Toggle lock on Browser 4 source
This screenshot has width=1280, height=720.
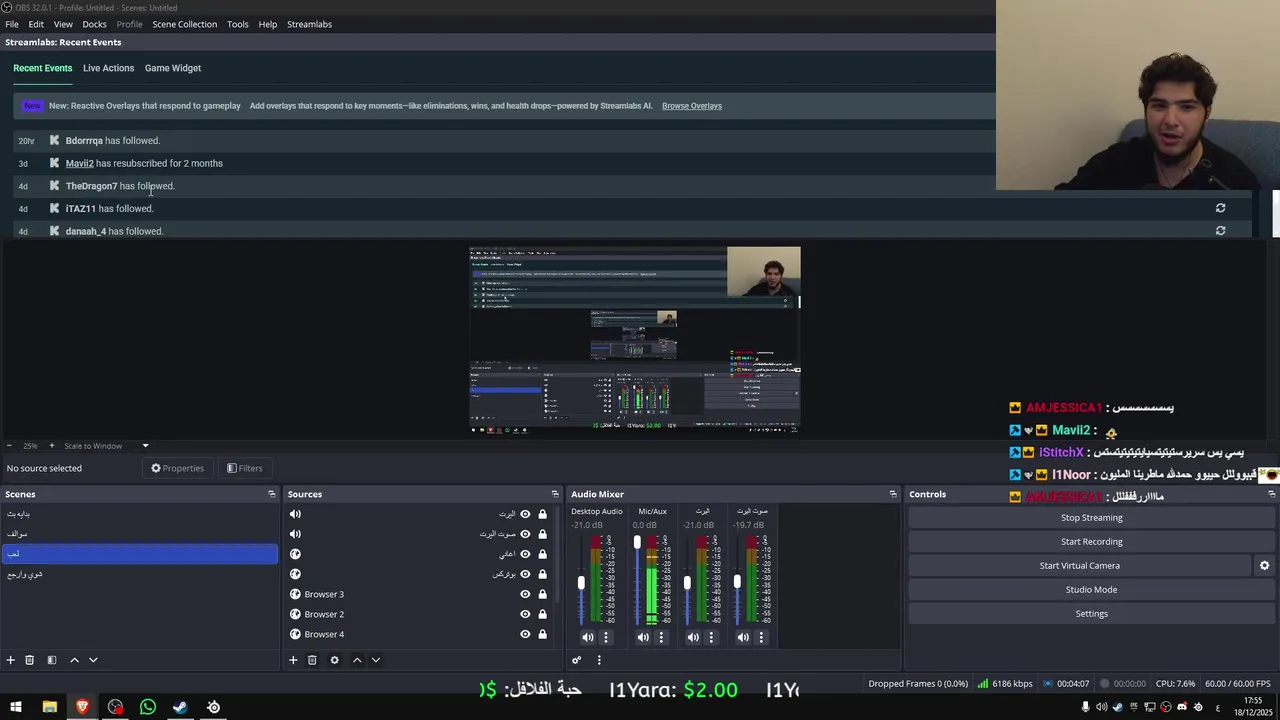click(542, 634)
